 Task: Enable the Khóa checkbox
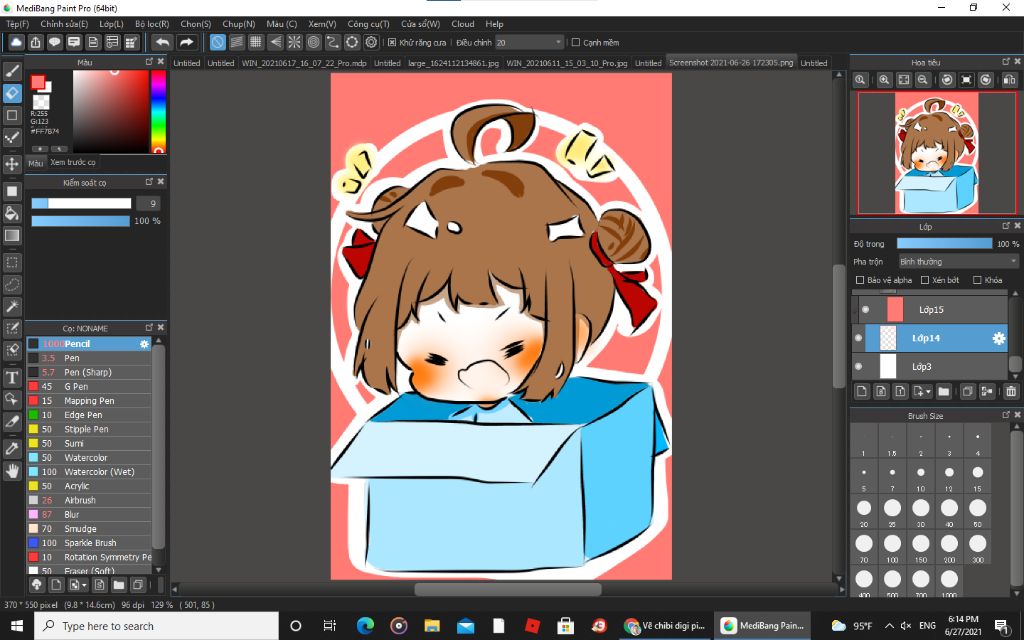(x=977, y=280)
